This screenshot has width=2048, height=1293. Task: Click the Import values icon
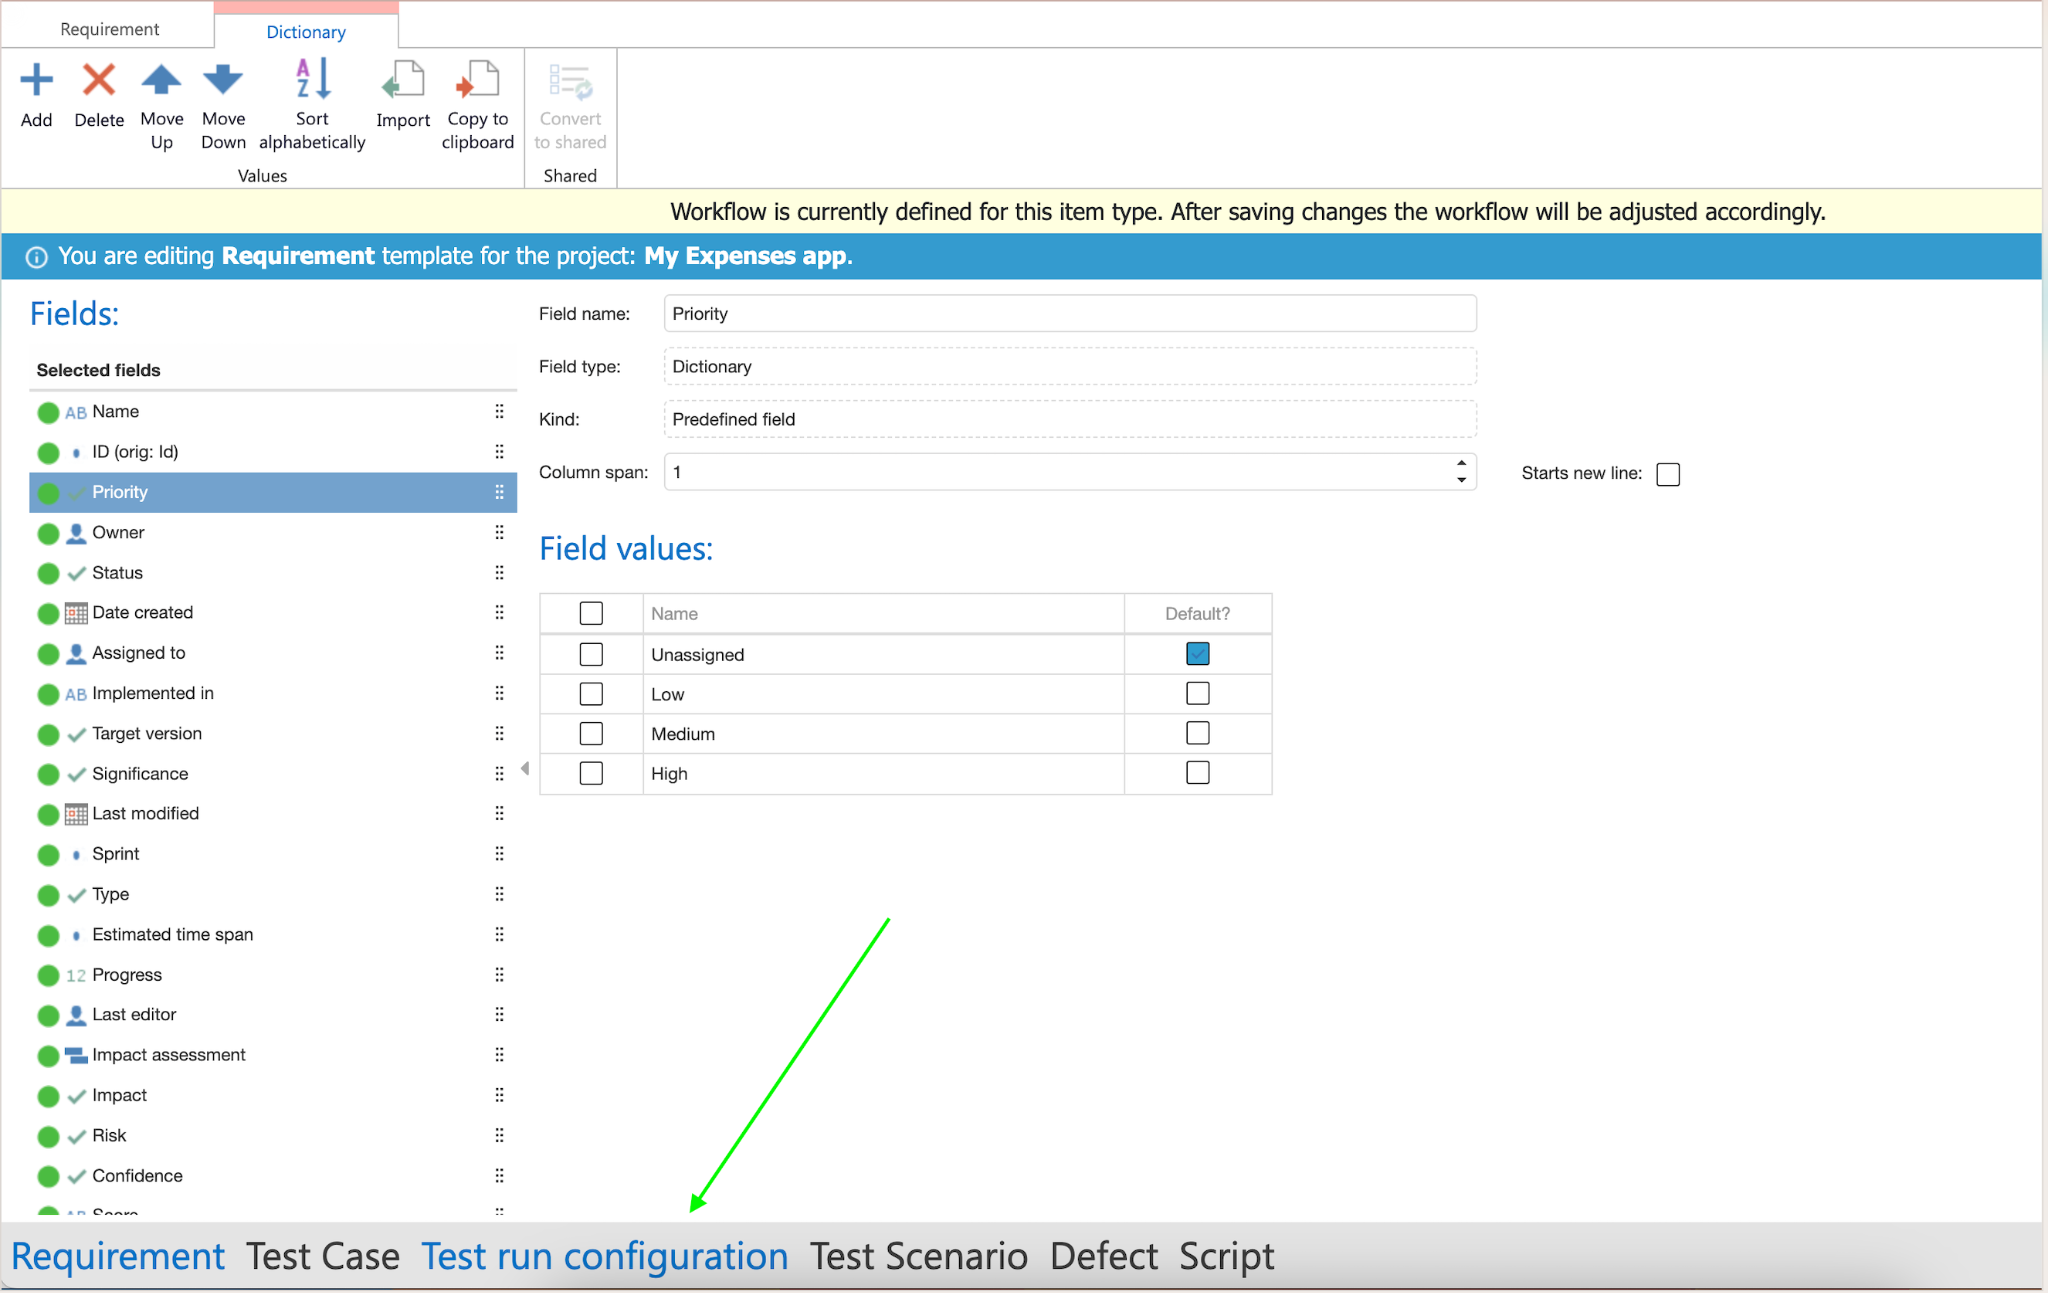[403, 81]
